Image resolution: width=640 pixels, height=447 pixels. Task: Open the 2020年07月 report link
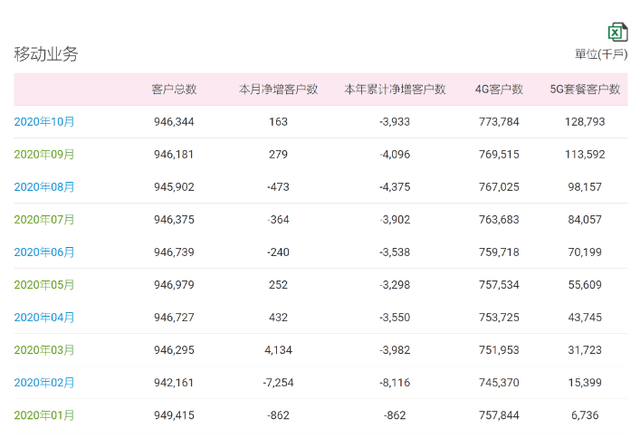(x=44, y=220)
